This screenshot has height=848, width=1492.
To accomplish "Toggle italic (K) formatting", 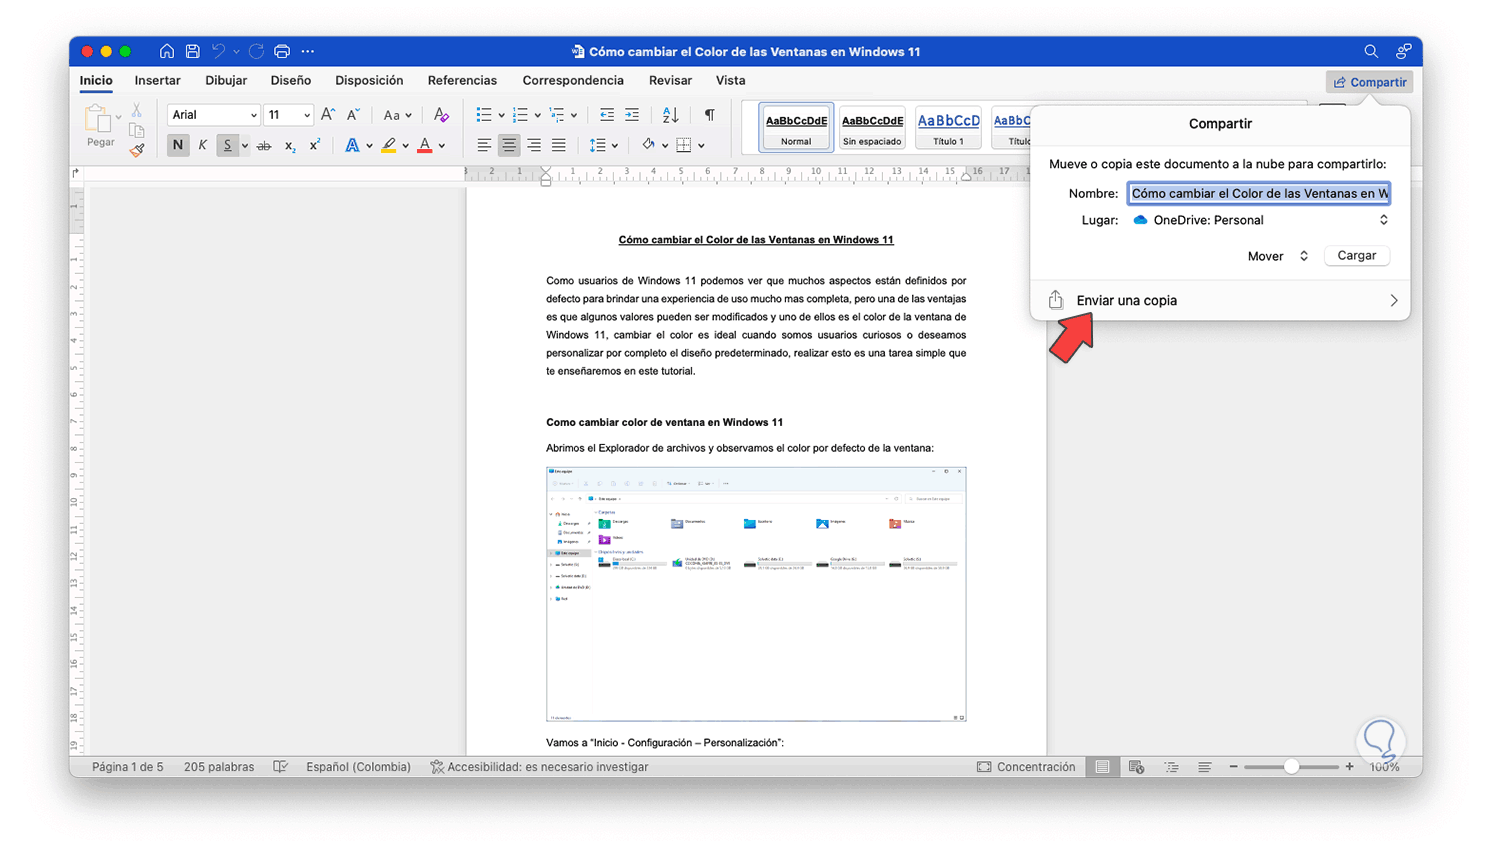I will tap(203, 146).
